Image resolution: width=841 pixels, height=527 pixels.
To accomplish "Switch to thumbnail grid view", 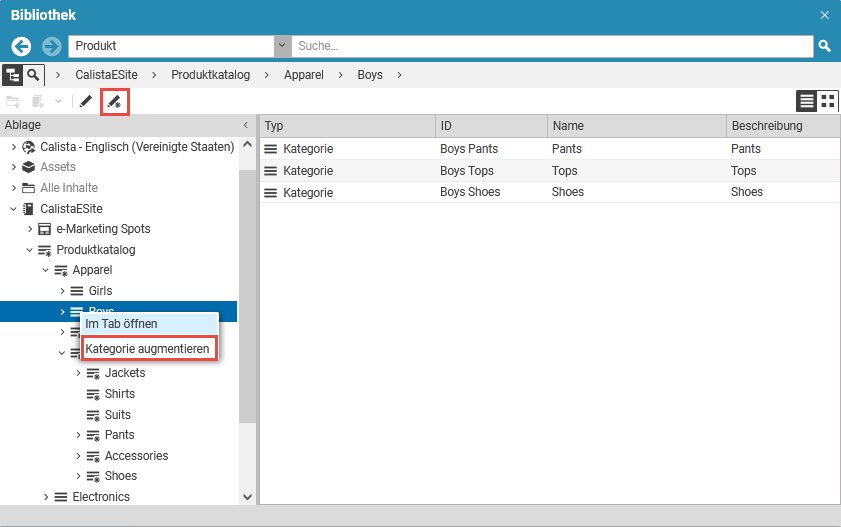I will pos(828,101).
